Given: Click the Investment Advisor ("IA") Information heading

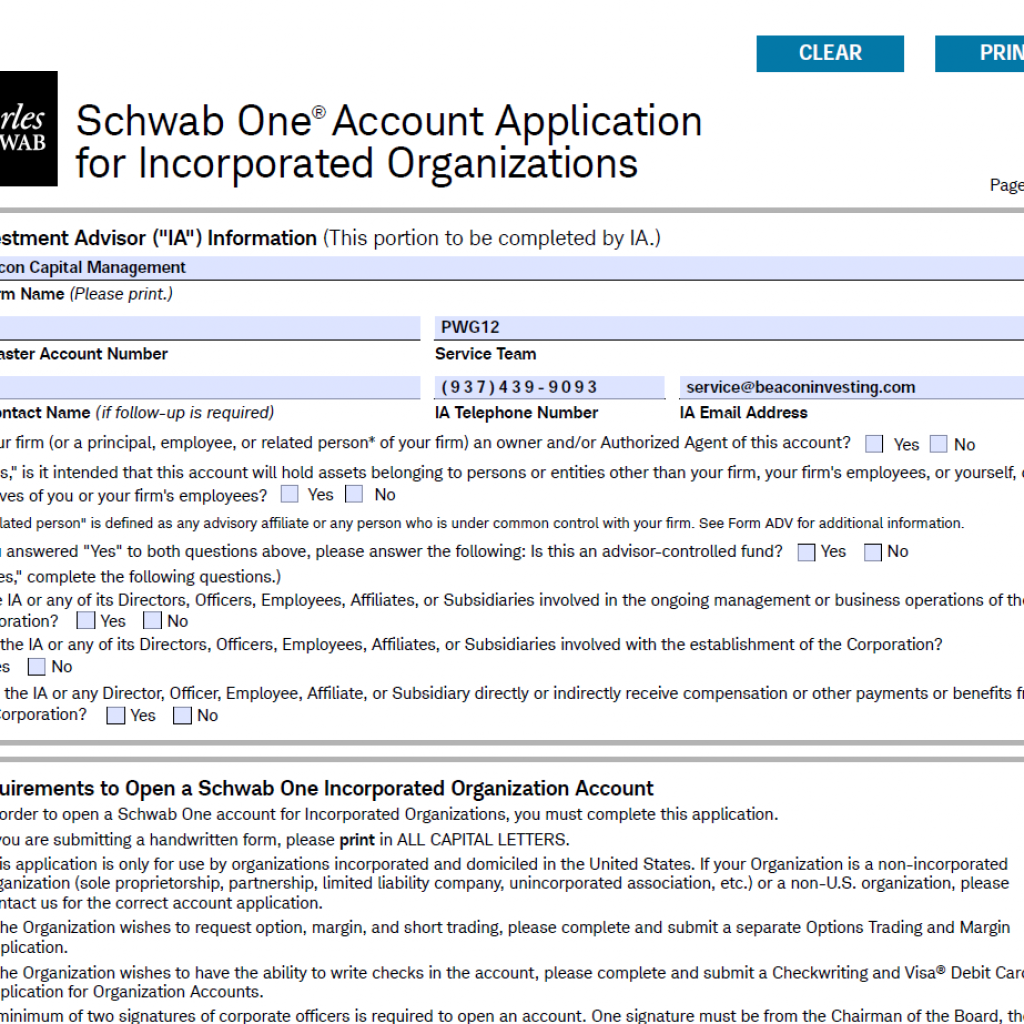Looking at the screenshot, I should pyautogui.click(x=158, y=238).
